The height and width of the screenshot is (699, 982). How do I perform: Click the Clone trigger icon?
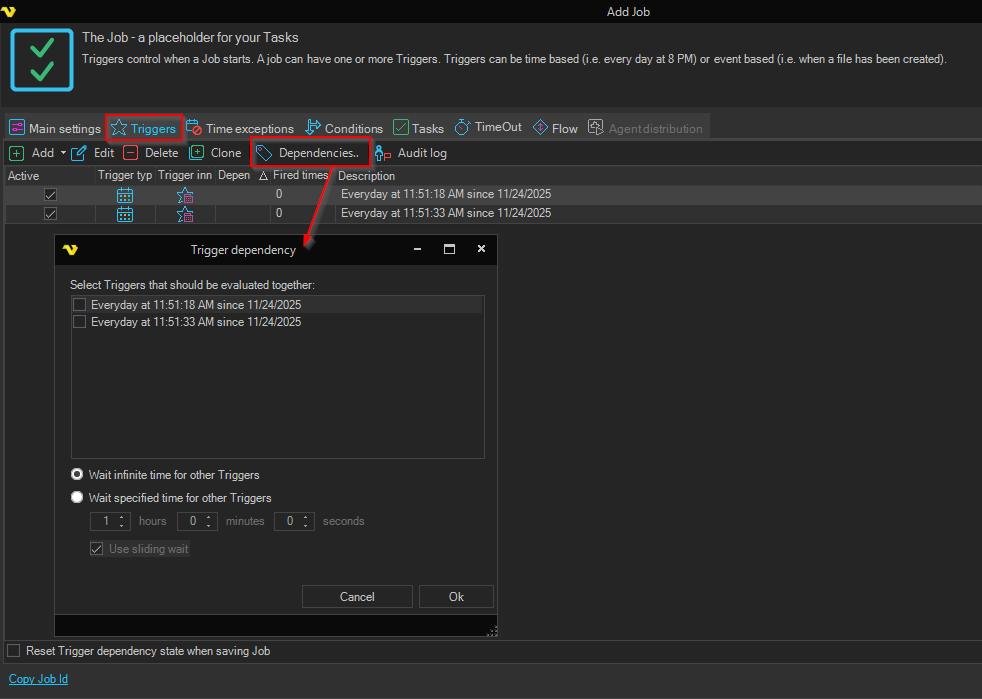pyautogui.click(x=197, y=153)
